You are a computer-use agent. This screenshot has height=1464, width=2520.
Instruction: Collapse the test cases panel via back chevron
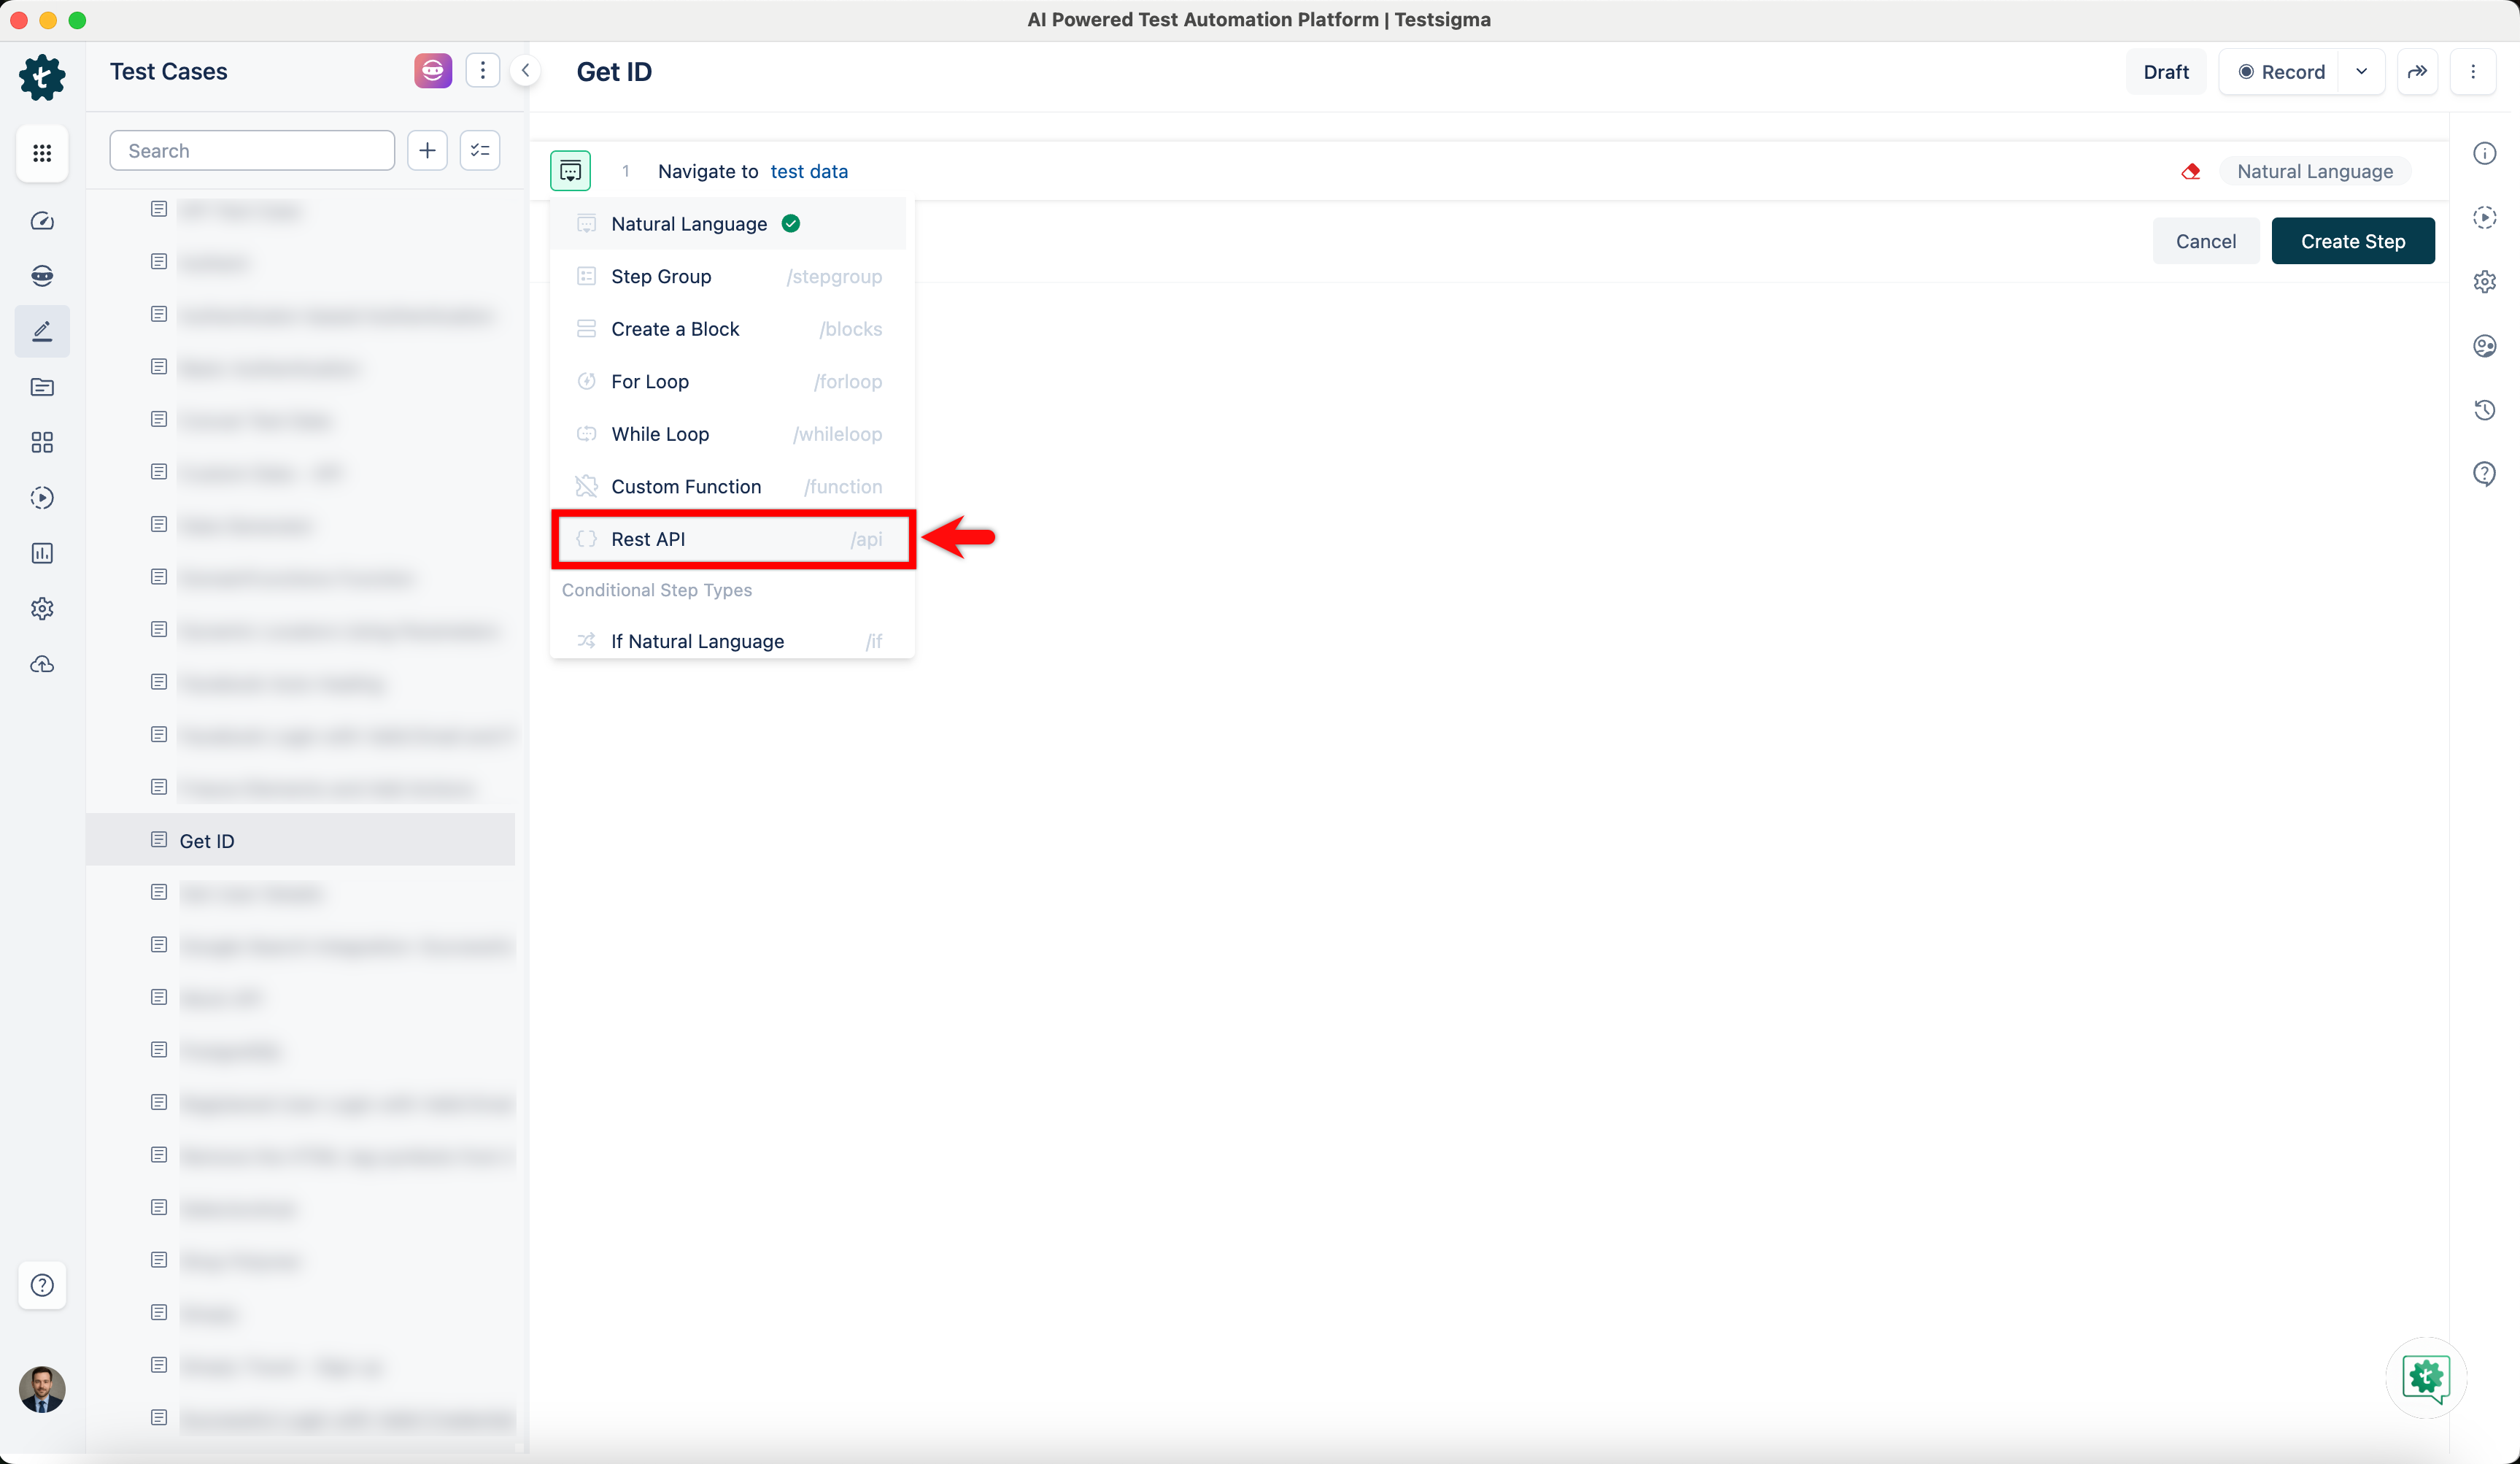[x=525, y=70]
